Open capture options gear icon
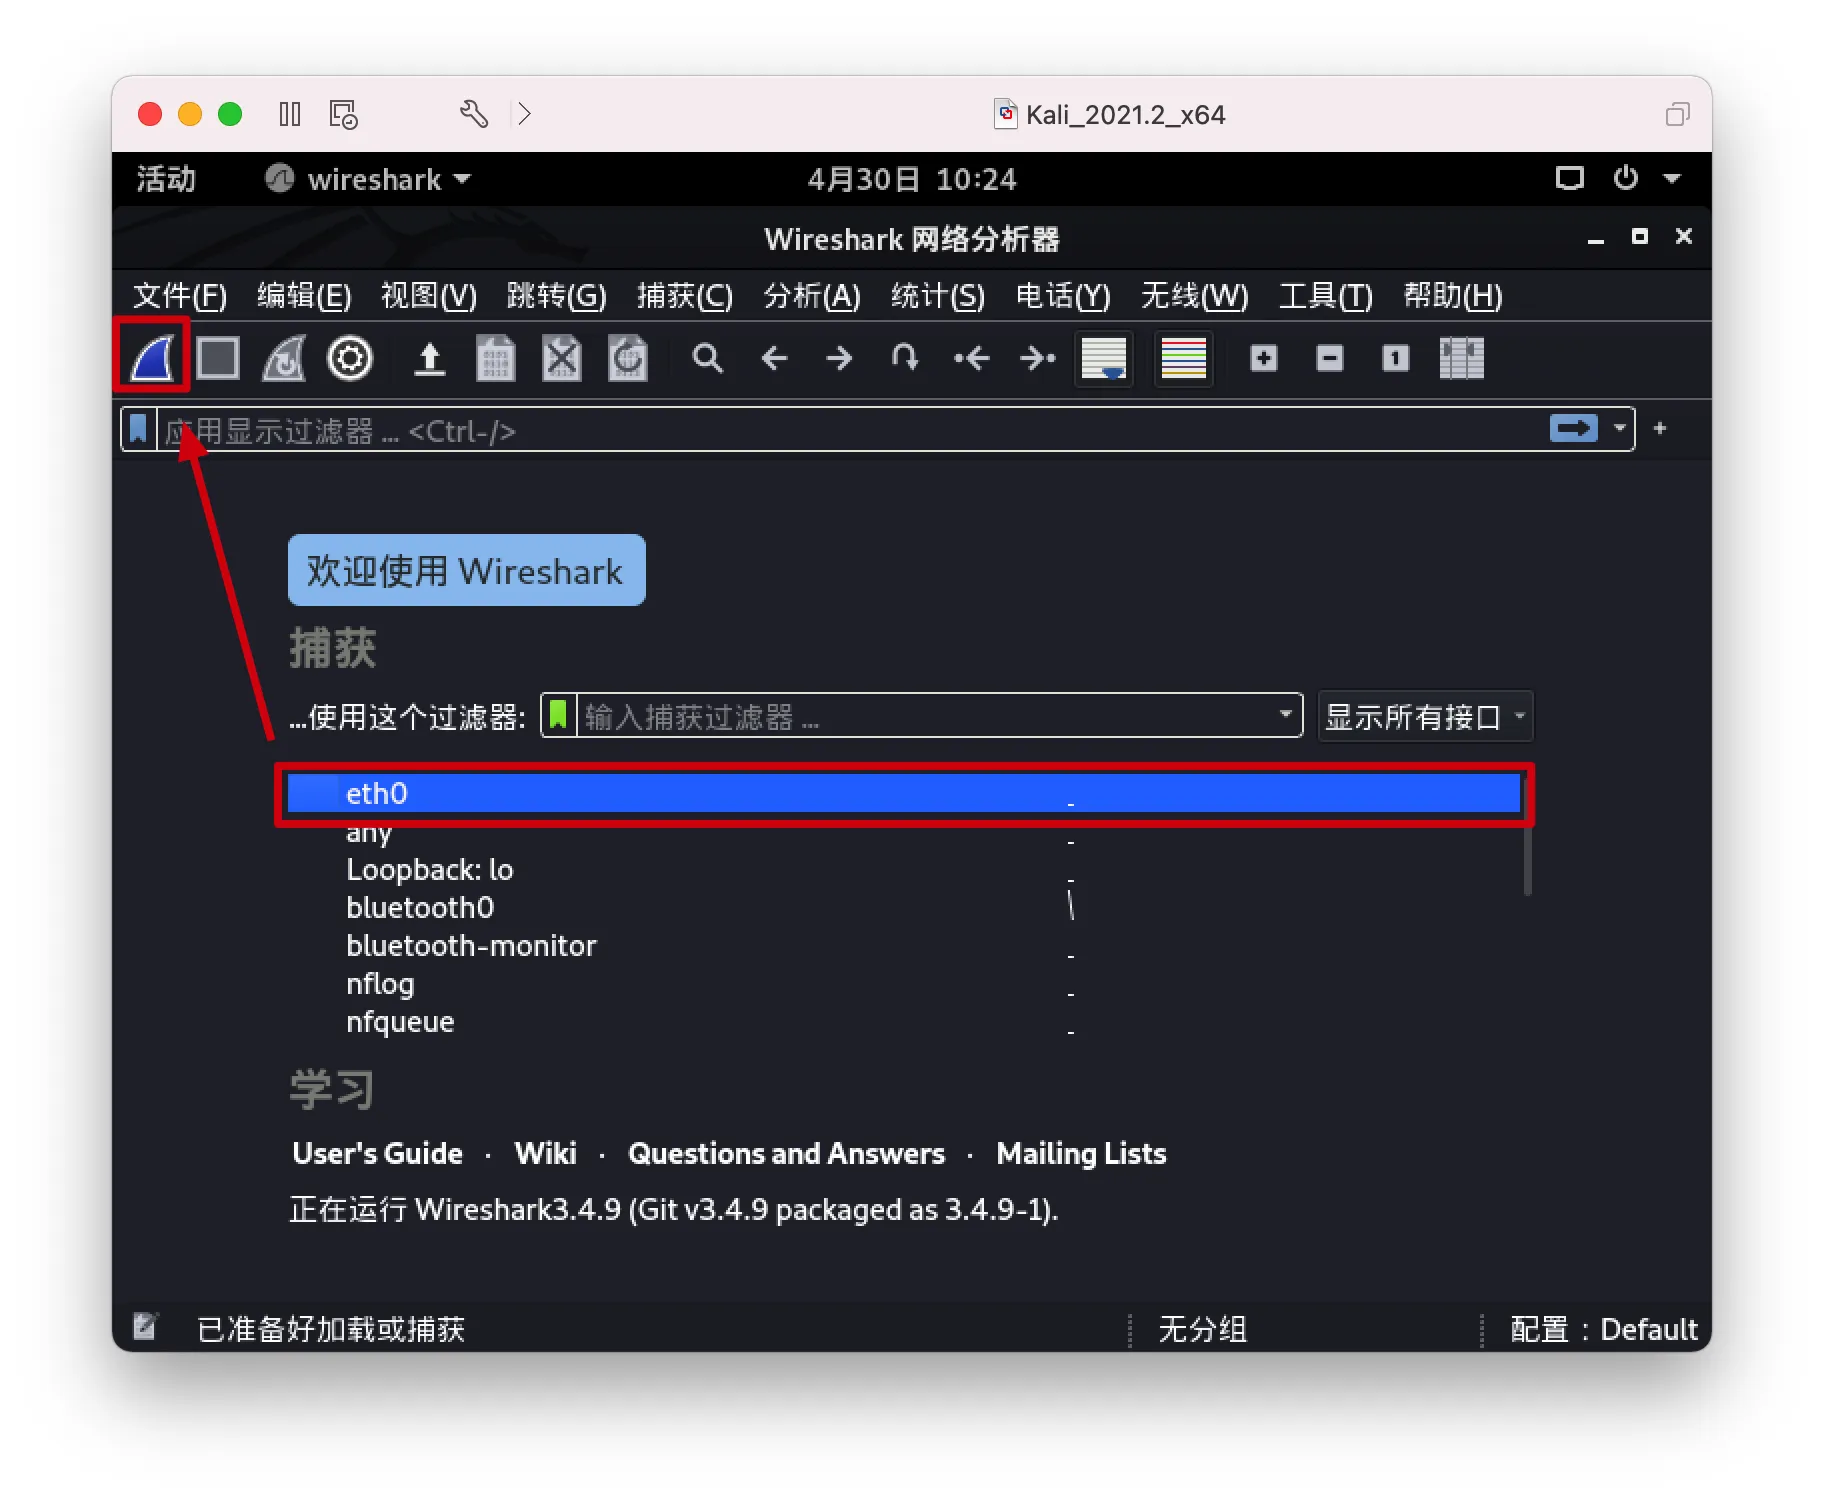Image resolution: width=1824 pixels, height=1500 pixels. [x=350, y=358]
